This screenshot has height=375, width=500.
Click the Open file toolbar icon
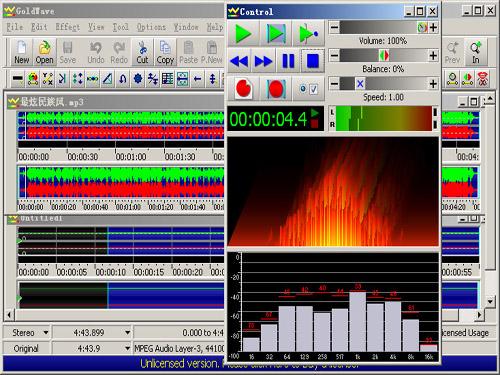[x=44, y=52]
